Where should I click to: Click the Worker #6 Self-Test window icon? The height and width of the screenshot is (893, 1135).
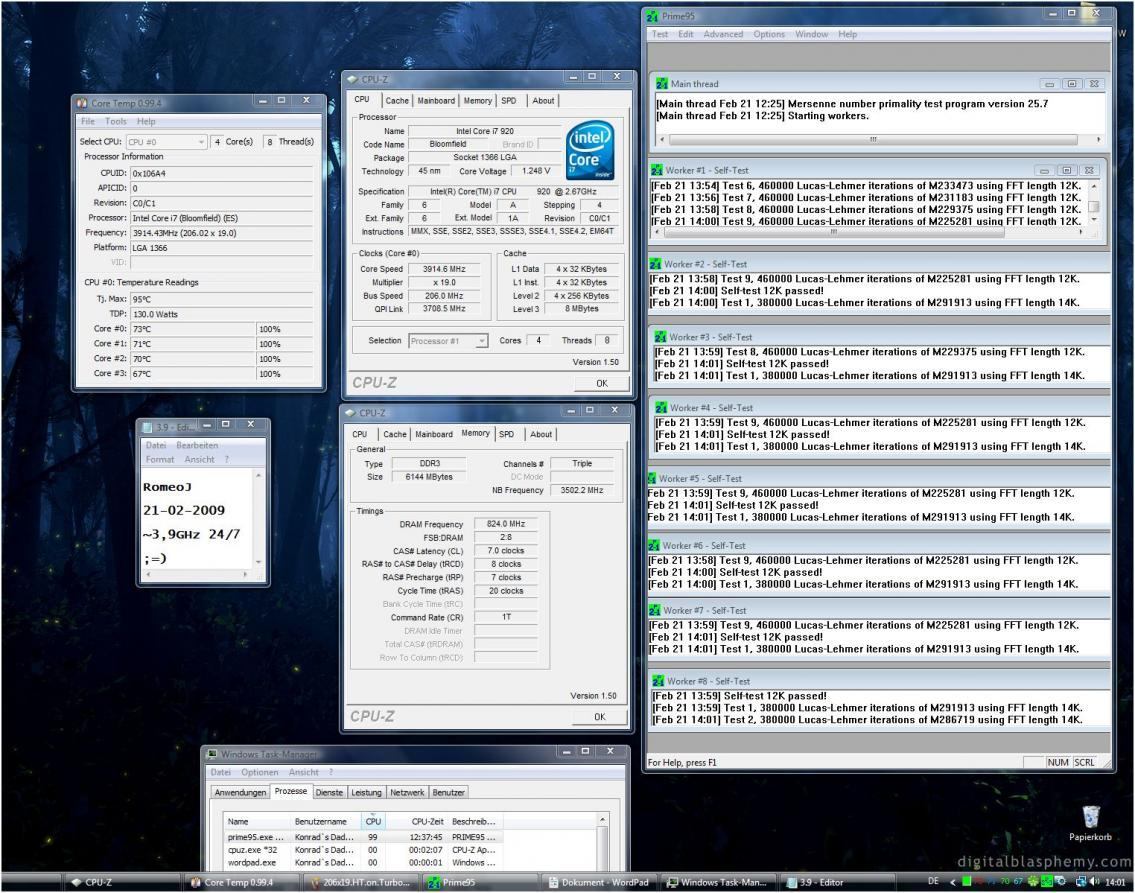point(654,546)
